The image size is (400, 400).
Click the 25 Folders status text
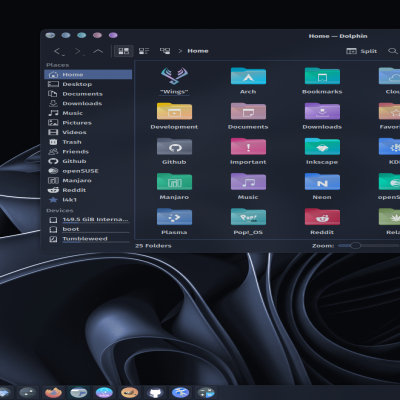tap(153, 246)
